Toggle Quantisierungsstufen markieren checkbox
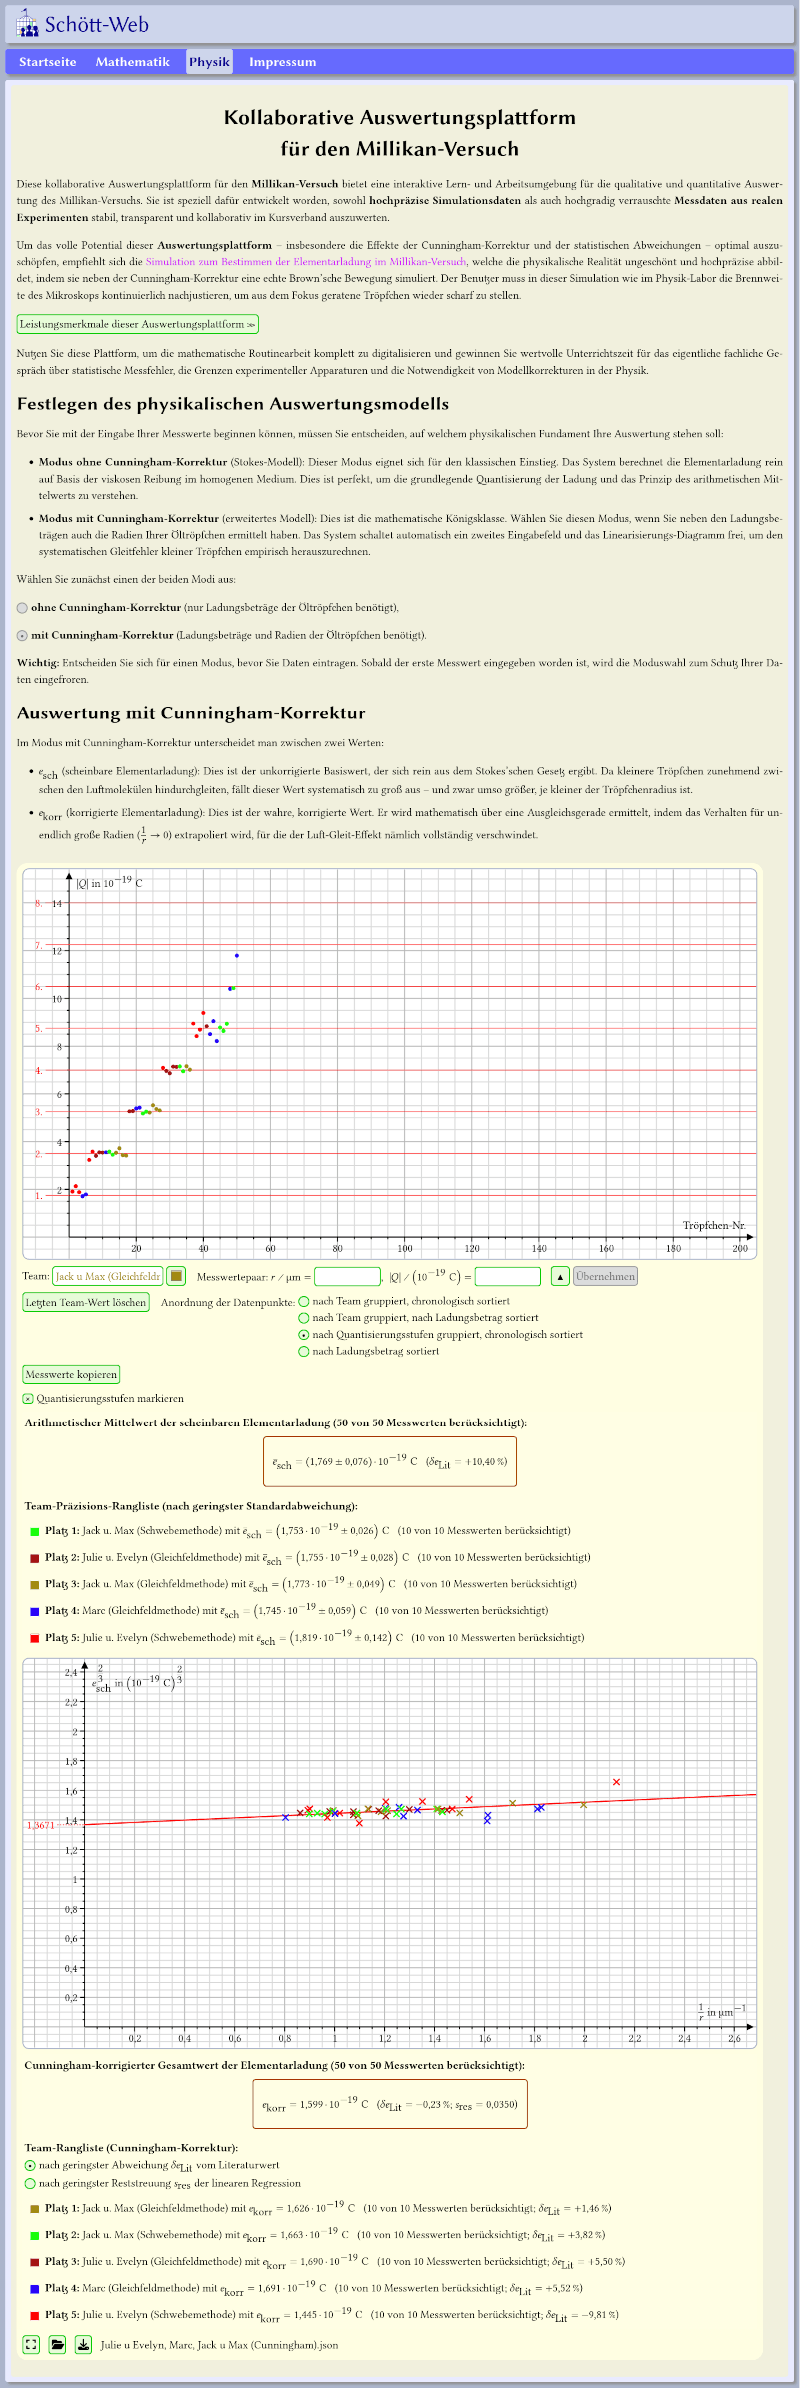 28,1399
